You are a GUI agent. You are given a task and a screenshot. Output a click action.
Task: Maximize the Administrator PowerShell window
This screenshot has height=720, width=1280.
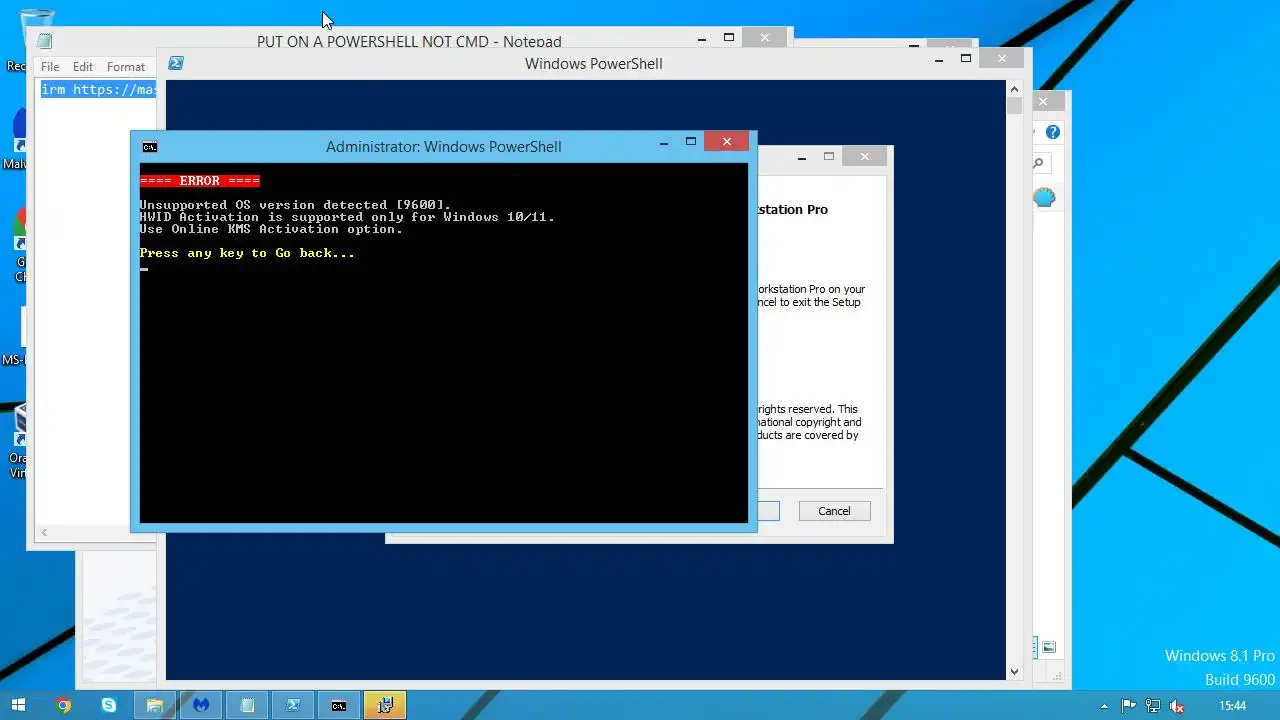(690, 142)
